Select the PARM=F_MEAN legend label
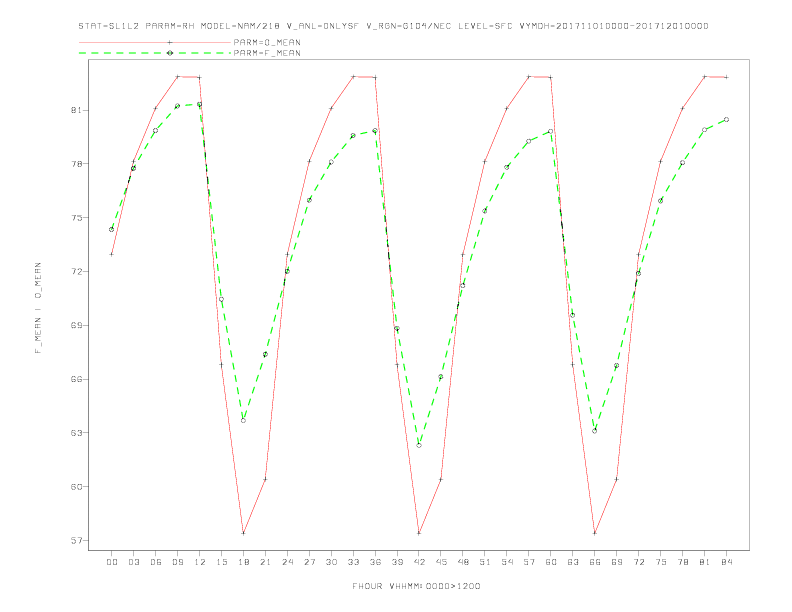The height and width of the screenshot is (612, 792). coord(267,53)
